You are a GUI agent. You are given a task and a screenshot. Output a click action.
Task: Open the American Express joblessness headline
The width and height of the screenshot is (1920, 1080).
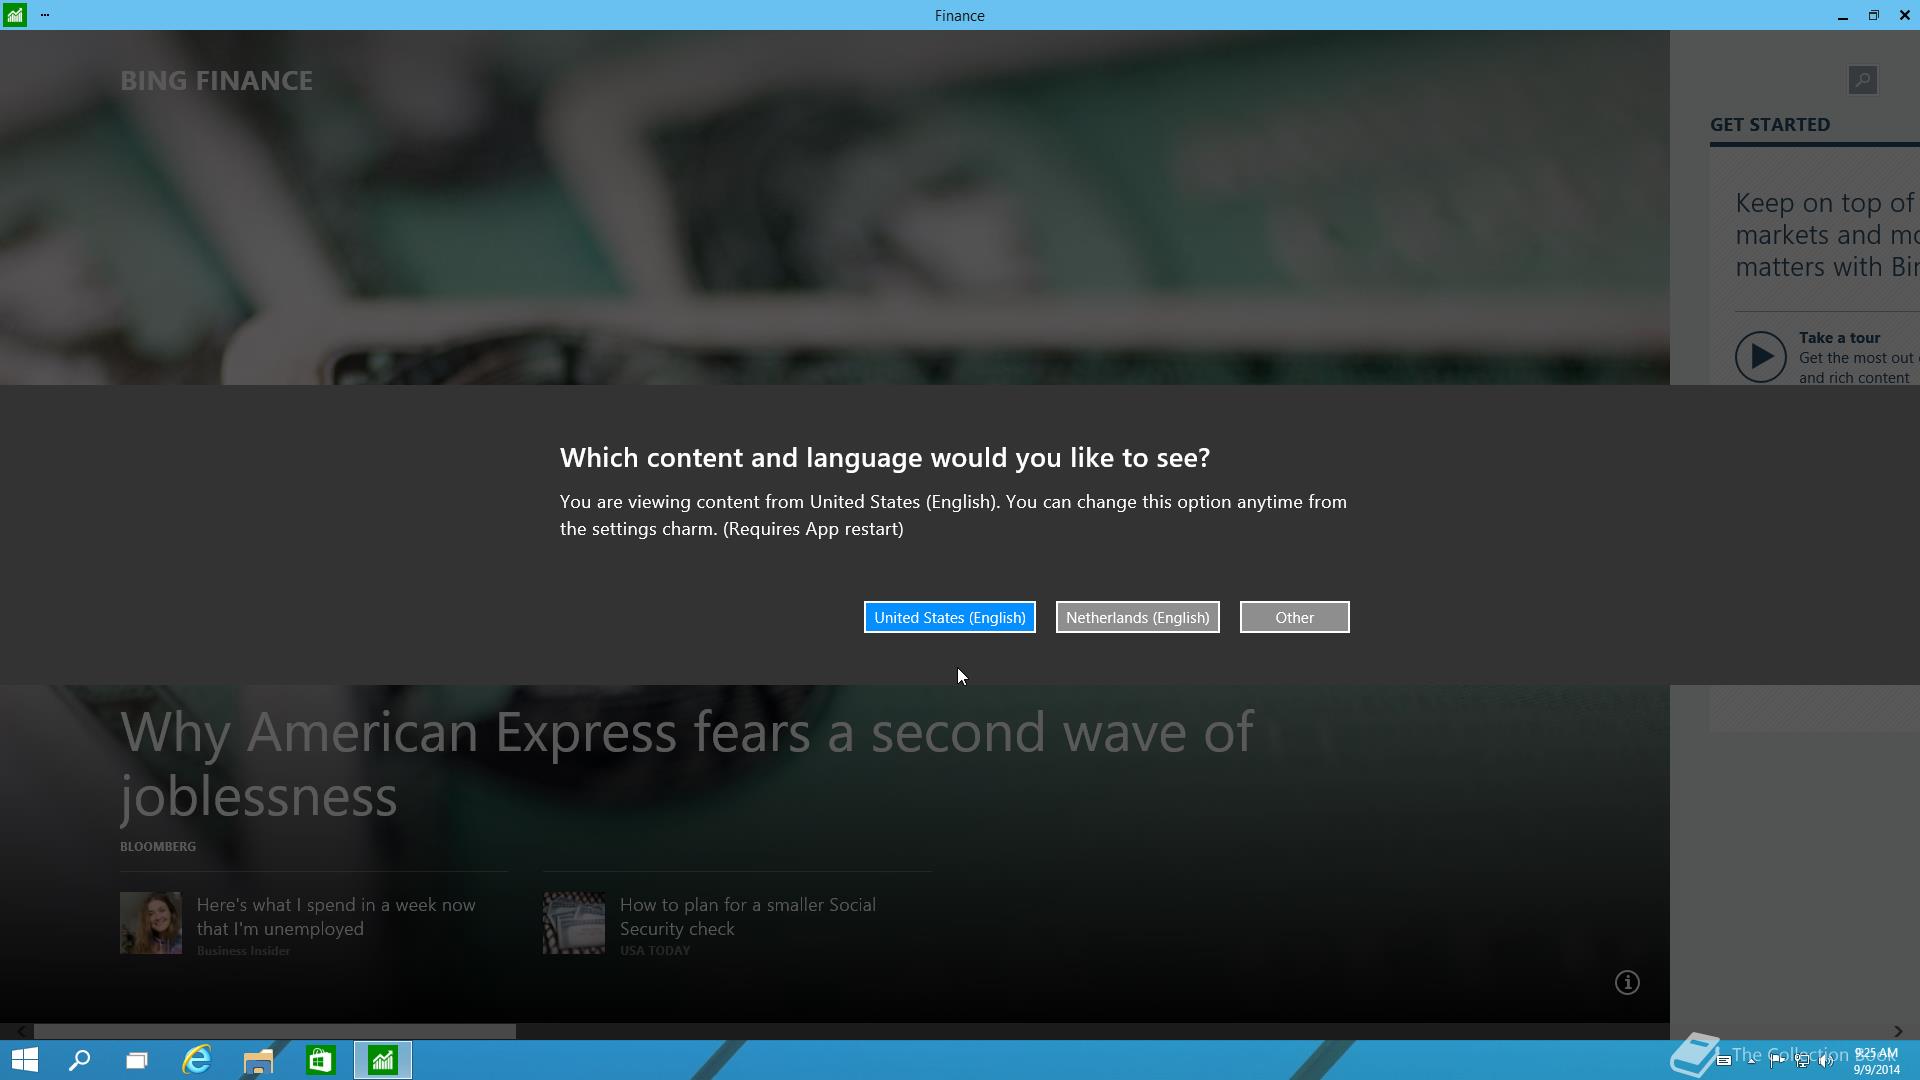686,764
